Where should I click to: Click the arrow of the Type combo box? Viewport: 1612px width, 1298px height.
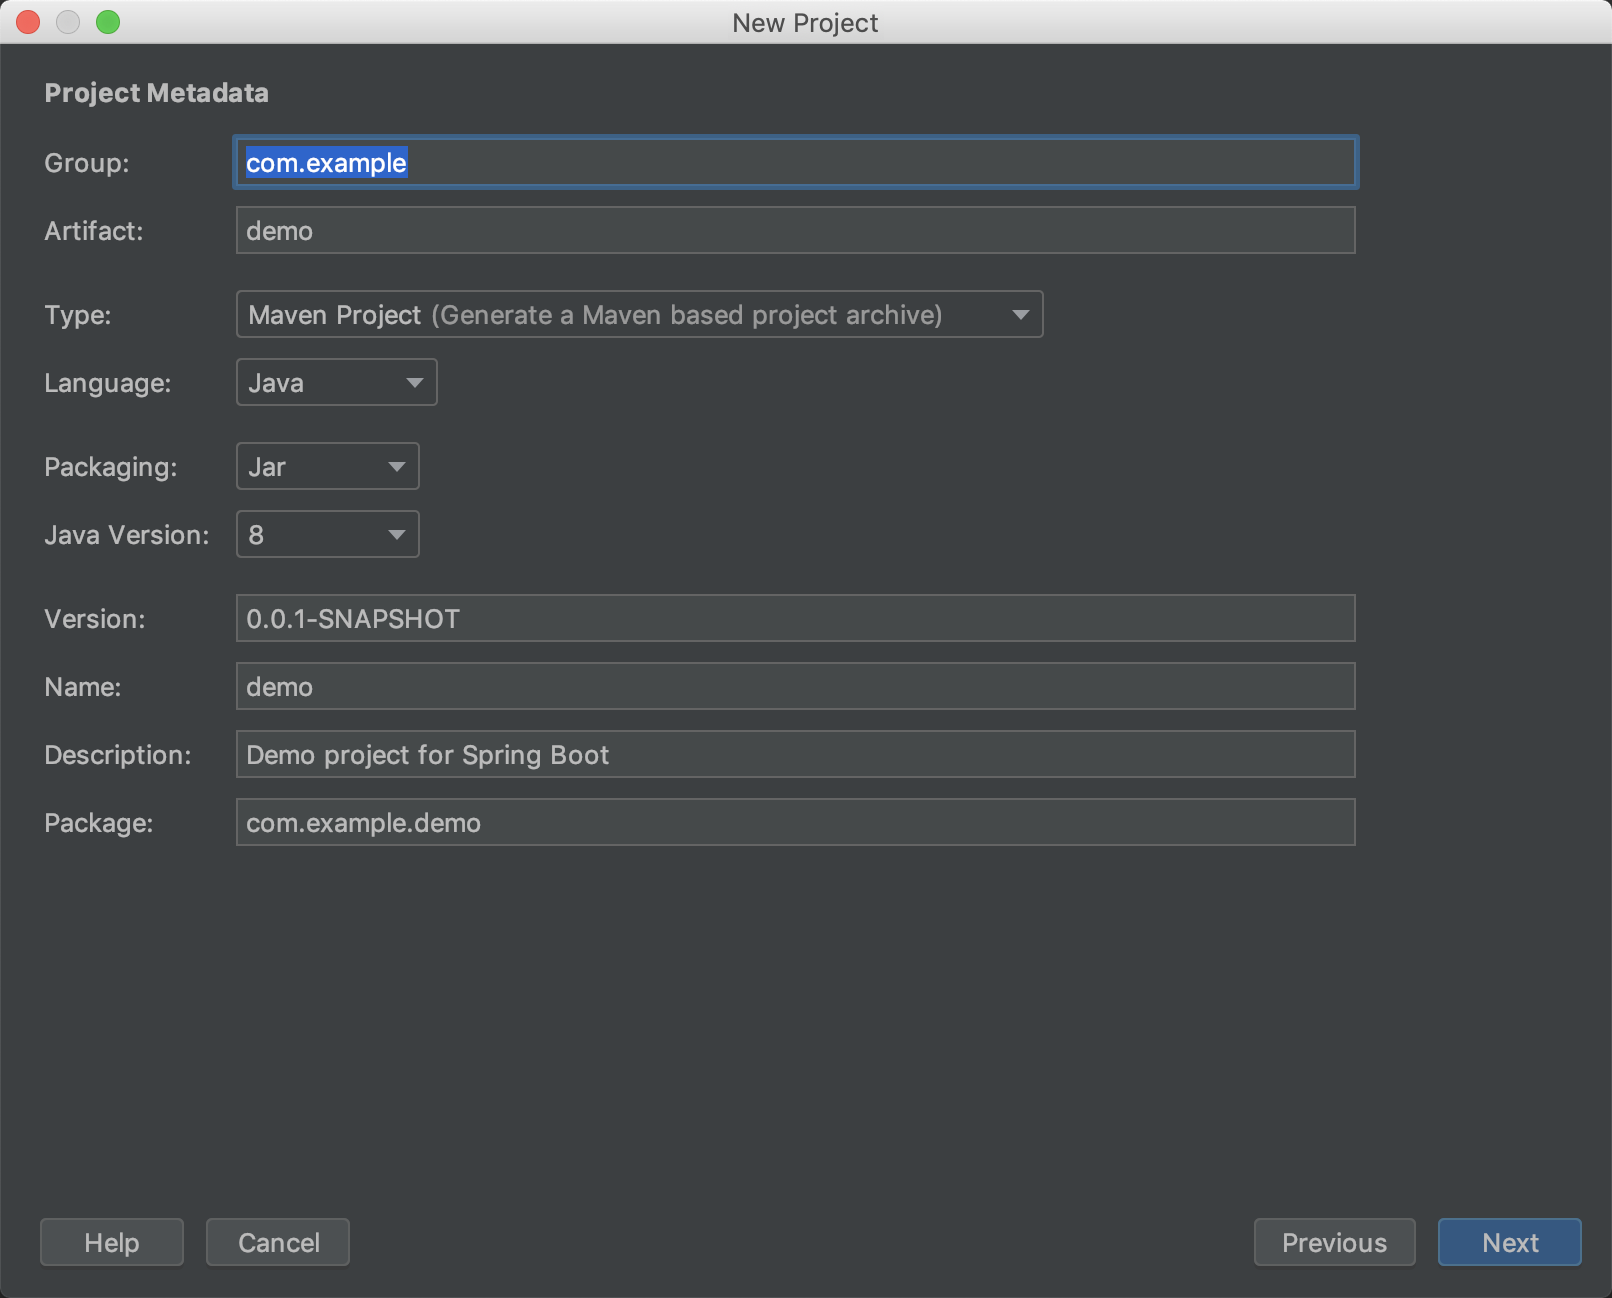(1020, 314)
